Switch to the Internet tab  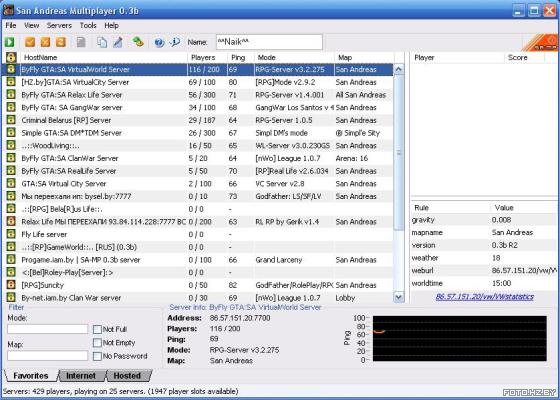(81, 376)
